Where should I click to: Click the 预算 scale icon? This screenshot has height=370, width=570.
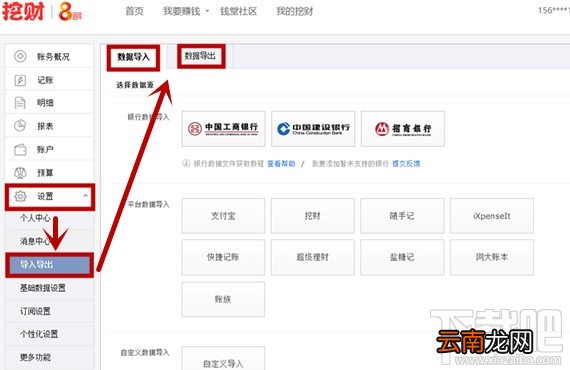coord(20,173)
